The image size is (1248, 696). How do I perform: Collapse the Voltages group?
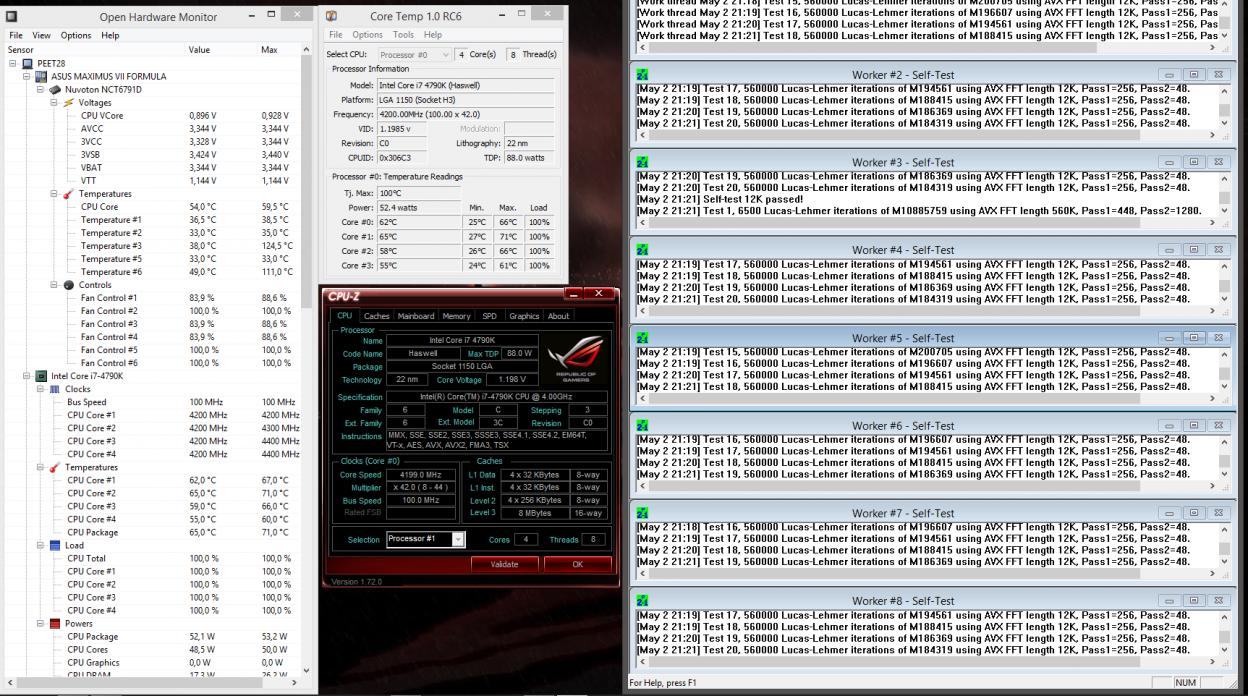[54, 102]
